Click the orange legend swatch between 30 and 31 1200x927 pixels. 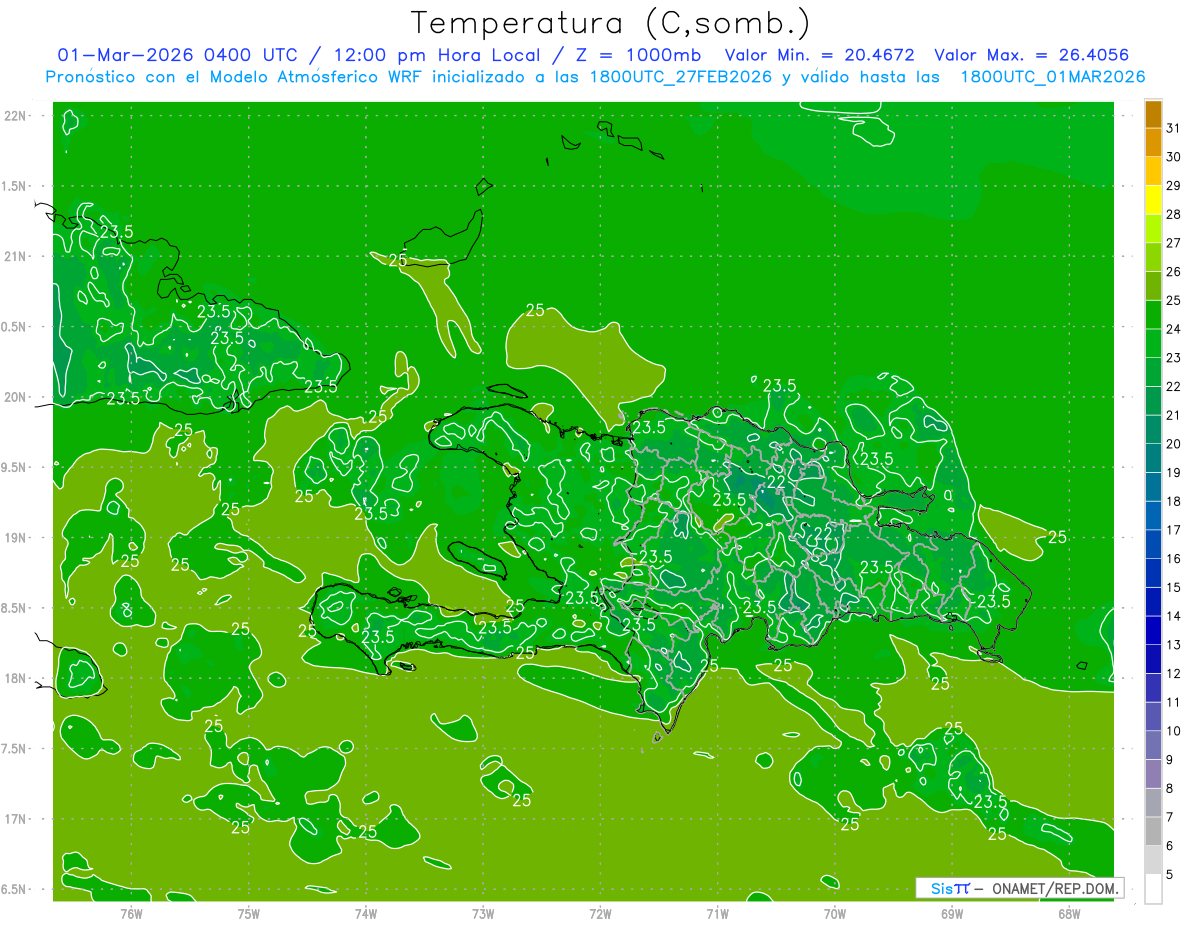1153,142
